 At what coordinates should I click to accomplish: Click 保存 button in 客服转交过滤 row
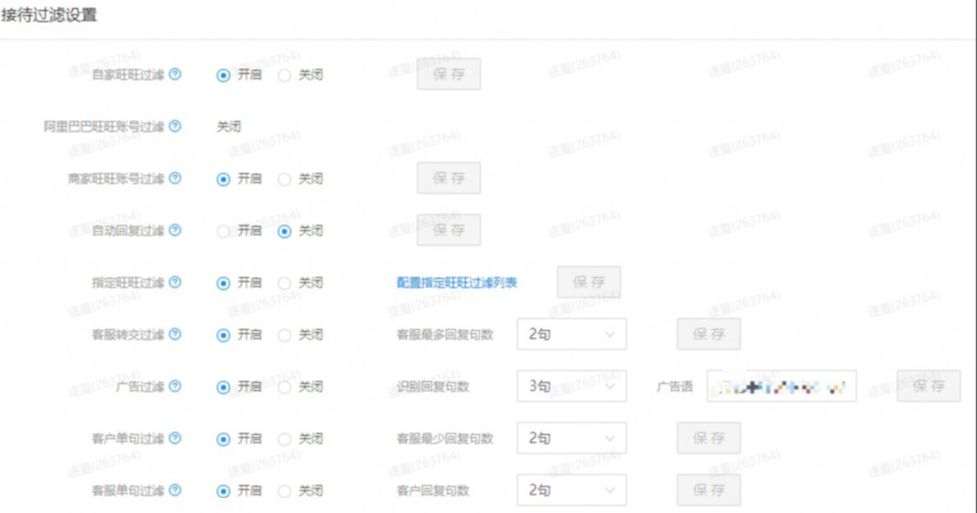pos(709,334)
